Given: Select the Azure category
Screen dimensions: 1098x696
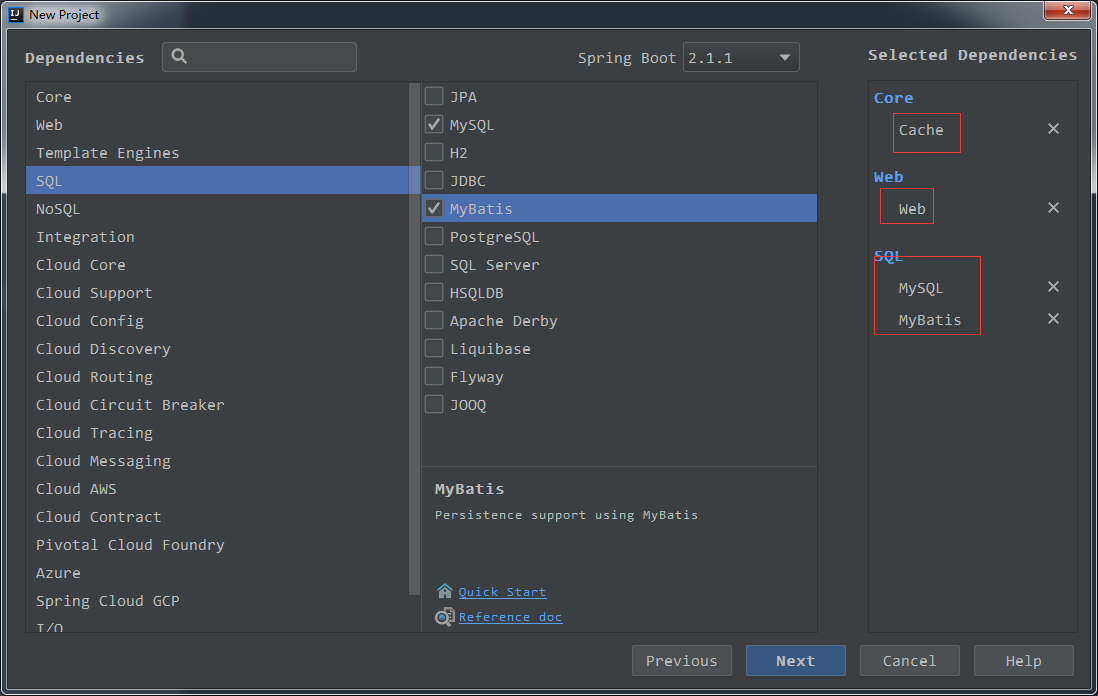Looking at the screenshot, I should click(x=217, y=573).
